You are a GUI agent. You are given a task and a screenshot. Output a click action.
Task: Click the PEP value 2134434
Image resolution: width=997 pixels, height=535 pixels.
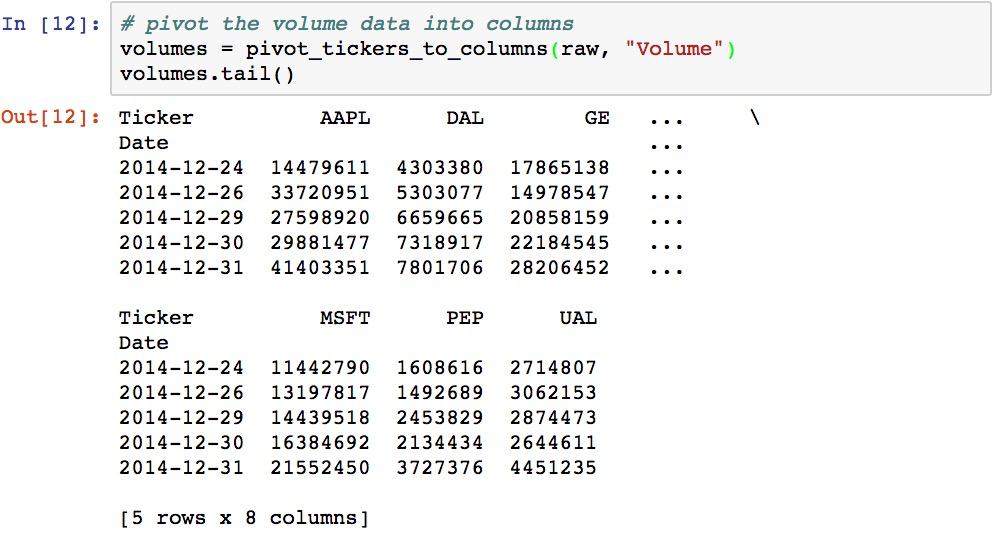tap(440, 442)
